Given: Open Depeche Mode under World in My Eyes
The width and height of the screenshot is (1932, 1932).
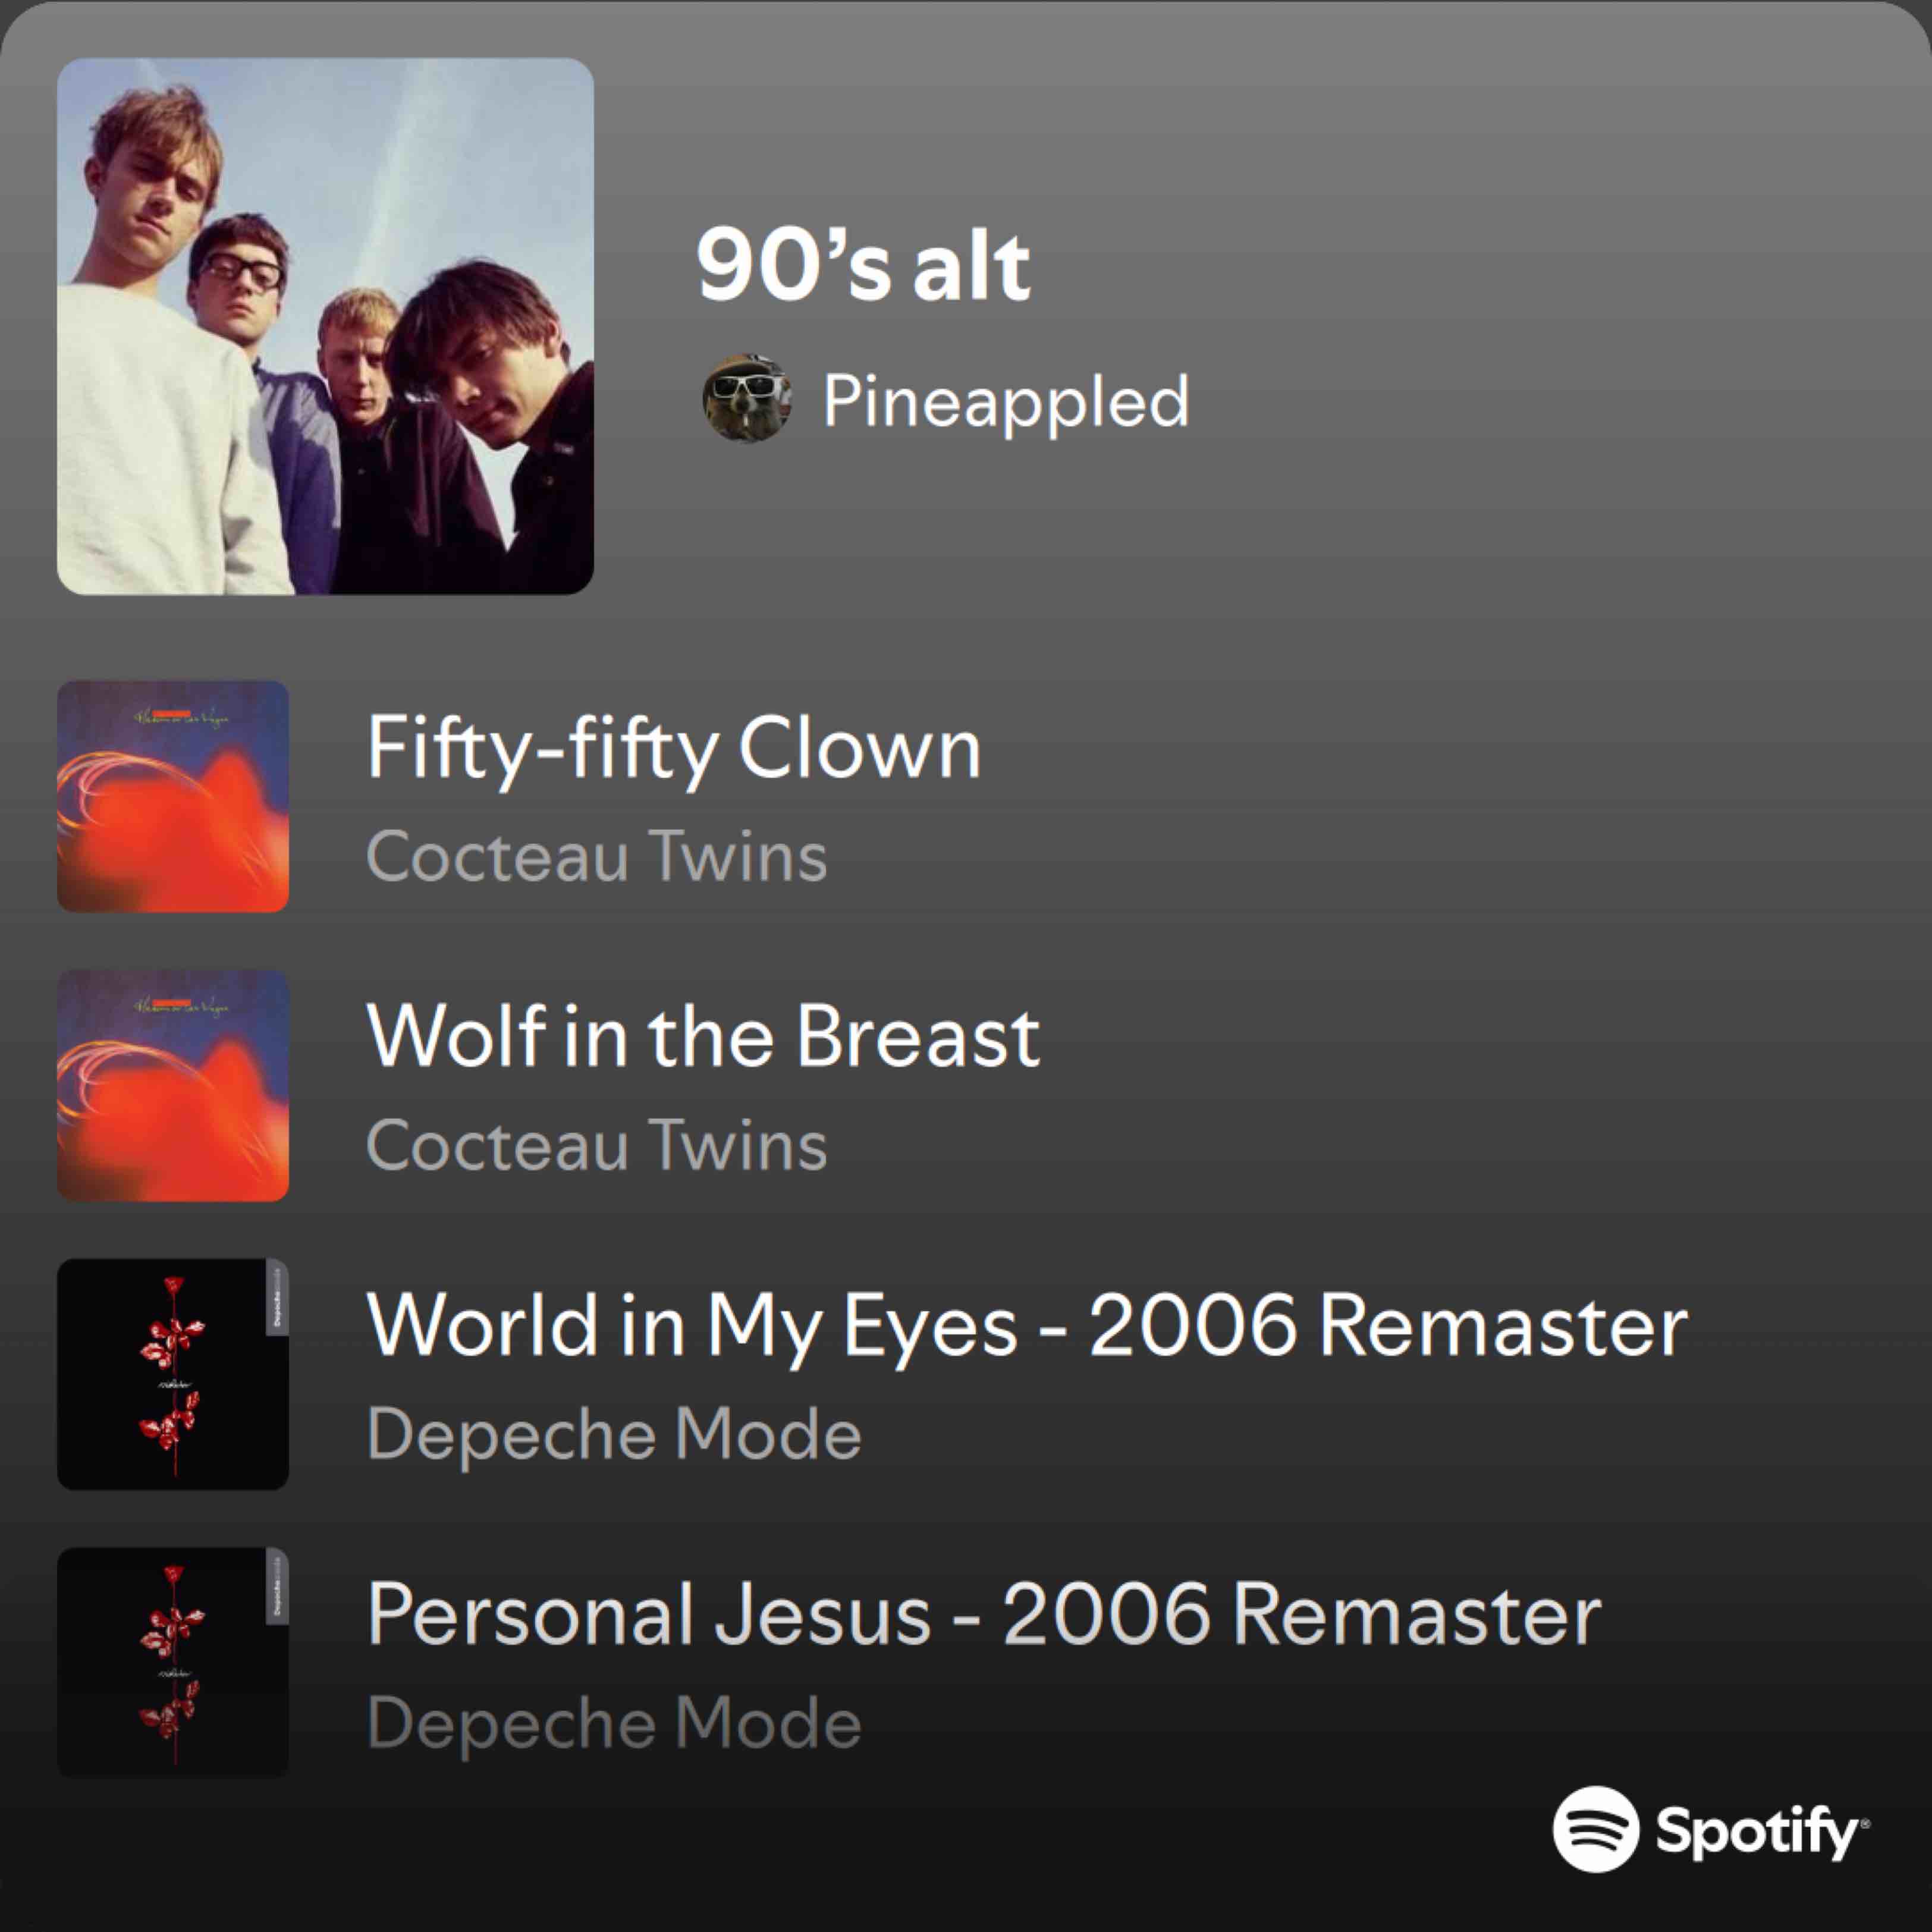Looking at the screenshot, I should coord(614,1433).
